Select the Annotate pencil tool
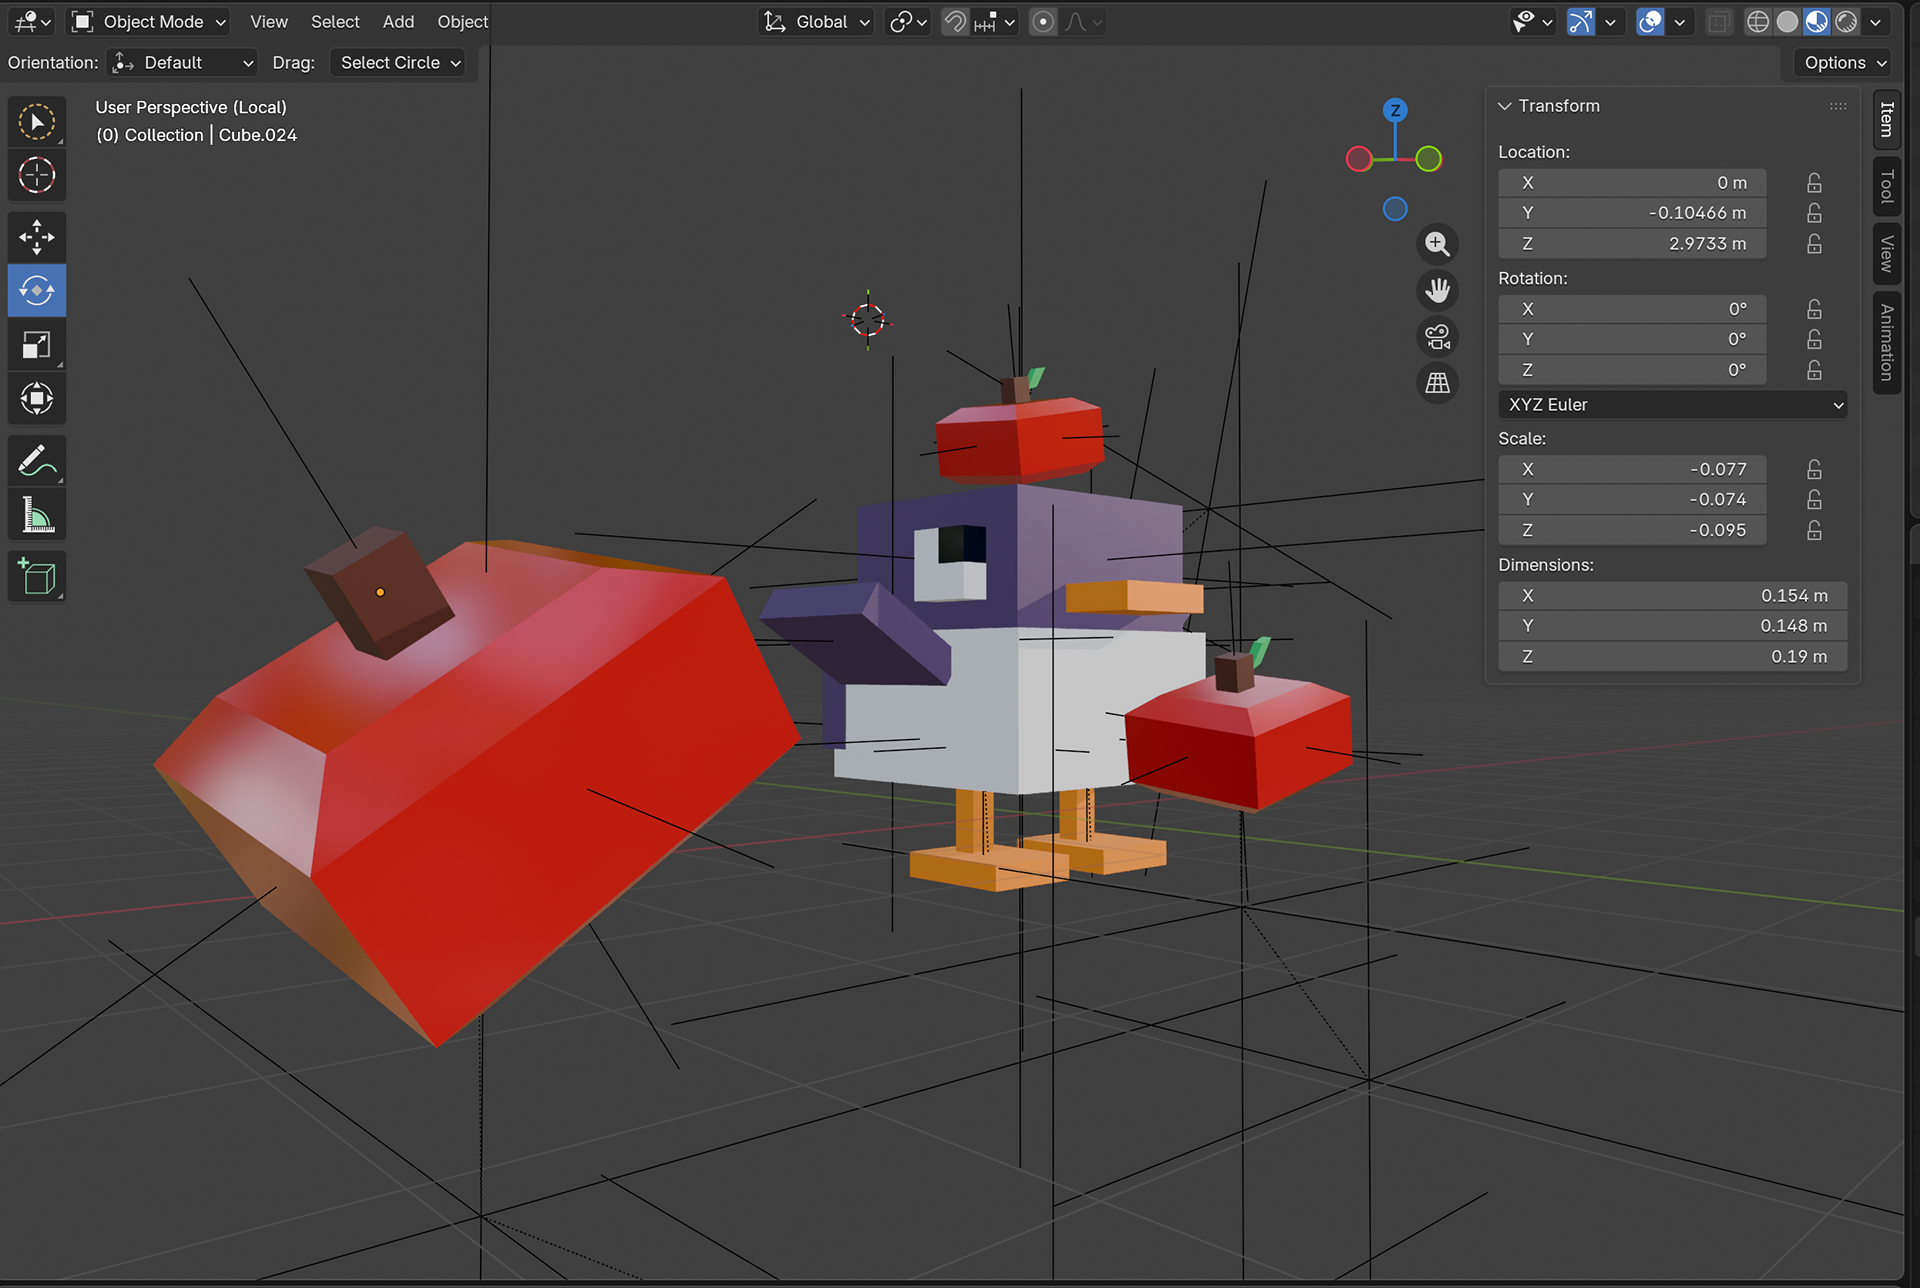 coord(37,462)
